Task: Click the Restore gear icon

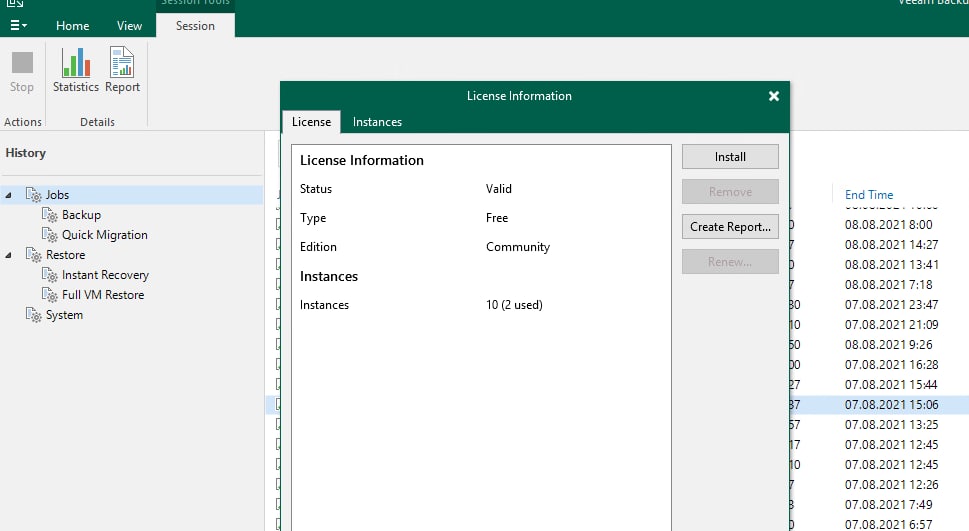Action: pos(33,255)
